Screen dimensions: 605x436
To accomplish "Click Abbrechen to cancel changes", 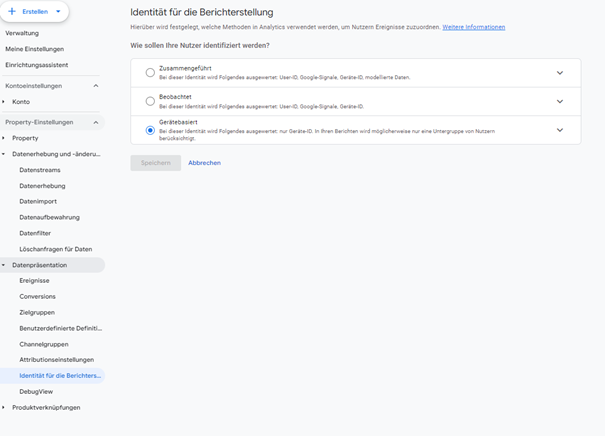I will point(204,163).
